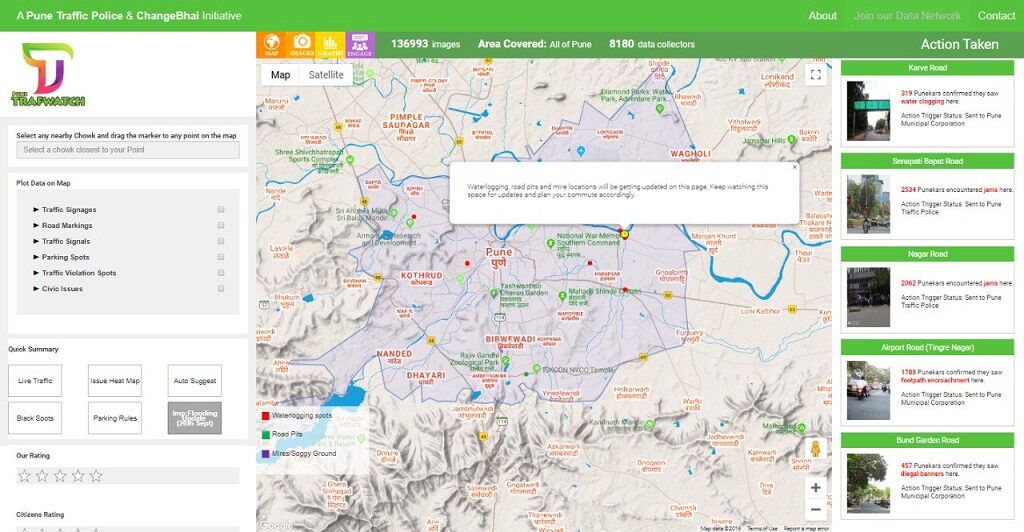Open the purple Engage people icon
The height and width of the screenshot is (532, 1024).
click(x=360, y=44)
